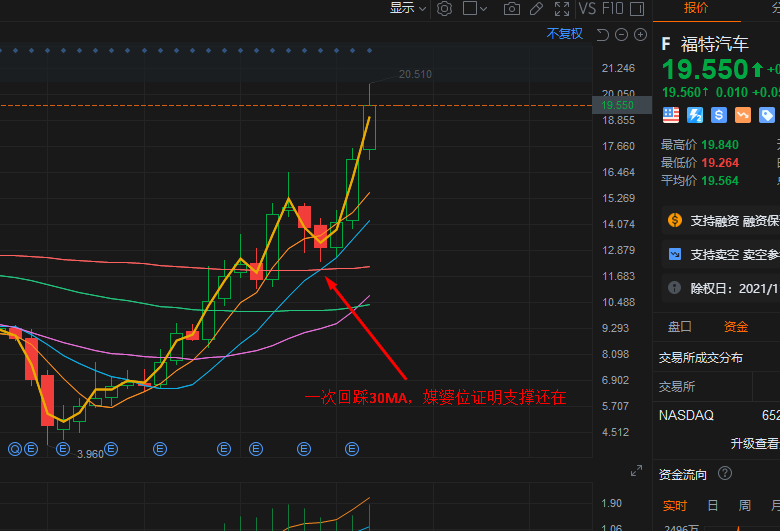Click the blue dollar sign badge
The width and height of the screenshot is (780, 531).
point(718,115)
